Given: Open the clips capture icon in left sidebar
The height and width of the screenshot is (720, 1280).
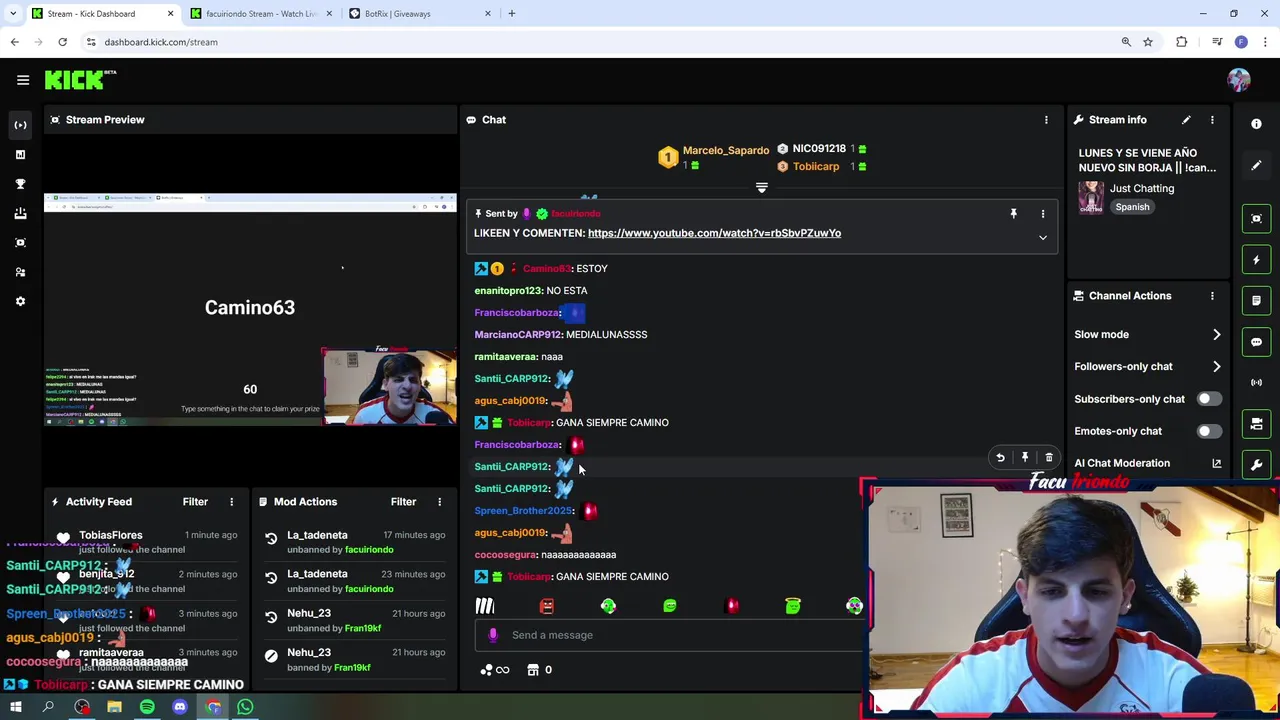Looking at the screenshot, I should point(20,242).
